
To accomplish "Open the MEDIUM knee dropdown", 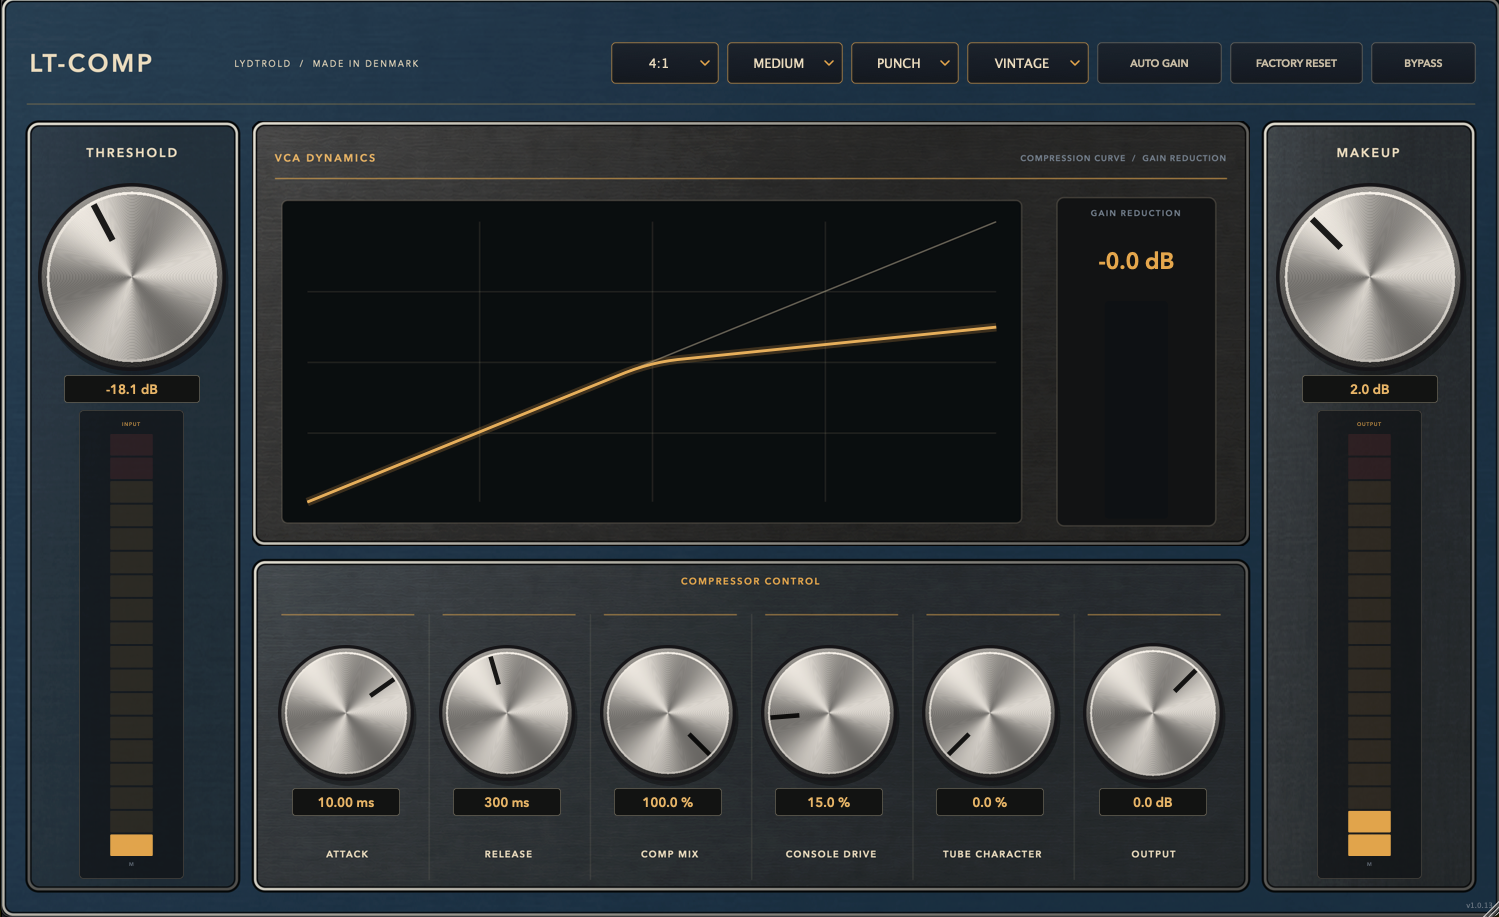I will point(785,63).
